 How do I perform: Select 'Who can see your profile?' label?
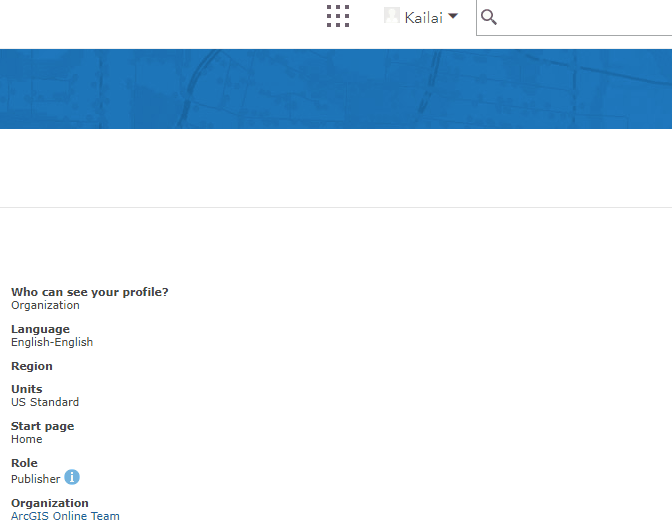(x=90, y=292)
